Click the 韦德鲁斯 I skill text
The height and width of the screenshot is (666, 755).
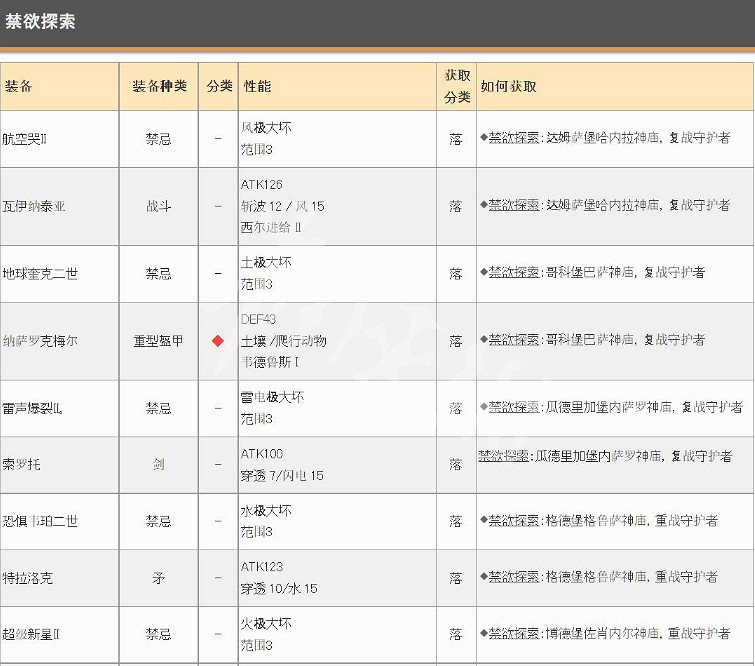[270, 362]
